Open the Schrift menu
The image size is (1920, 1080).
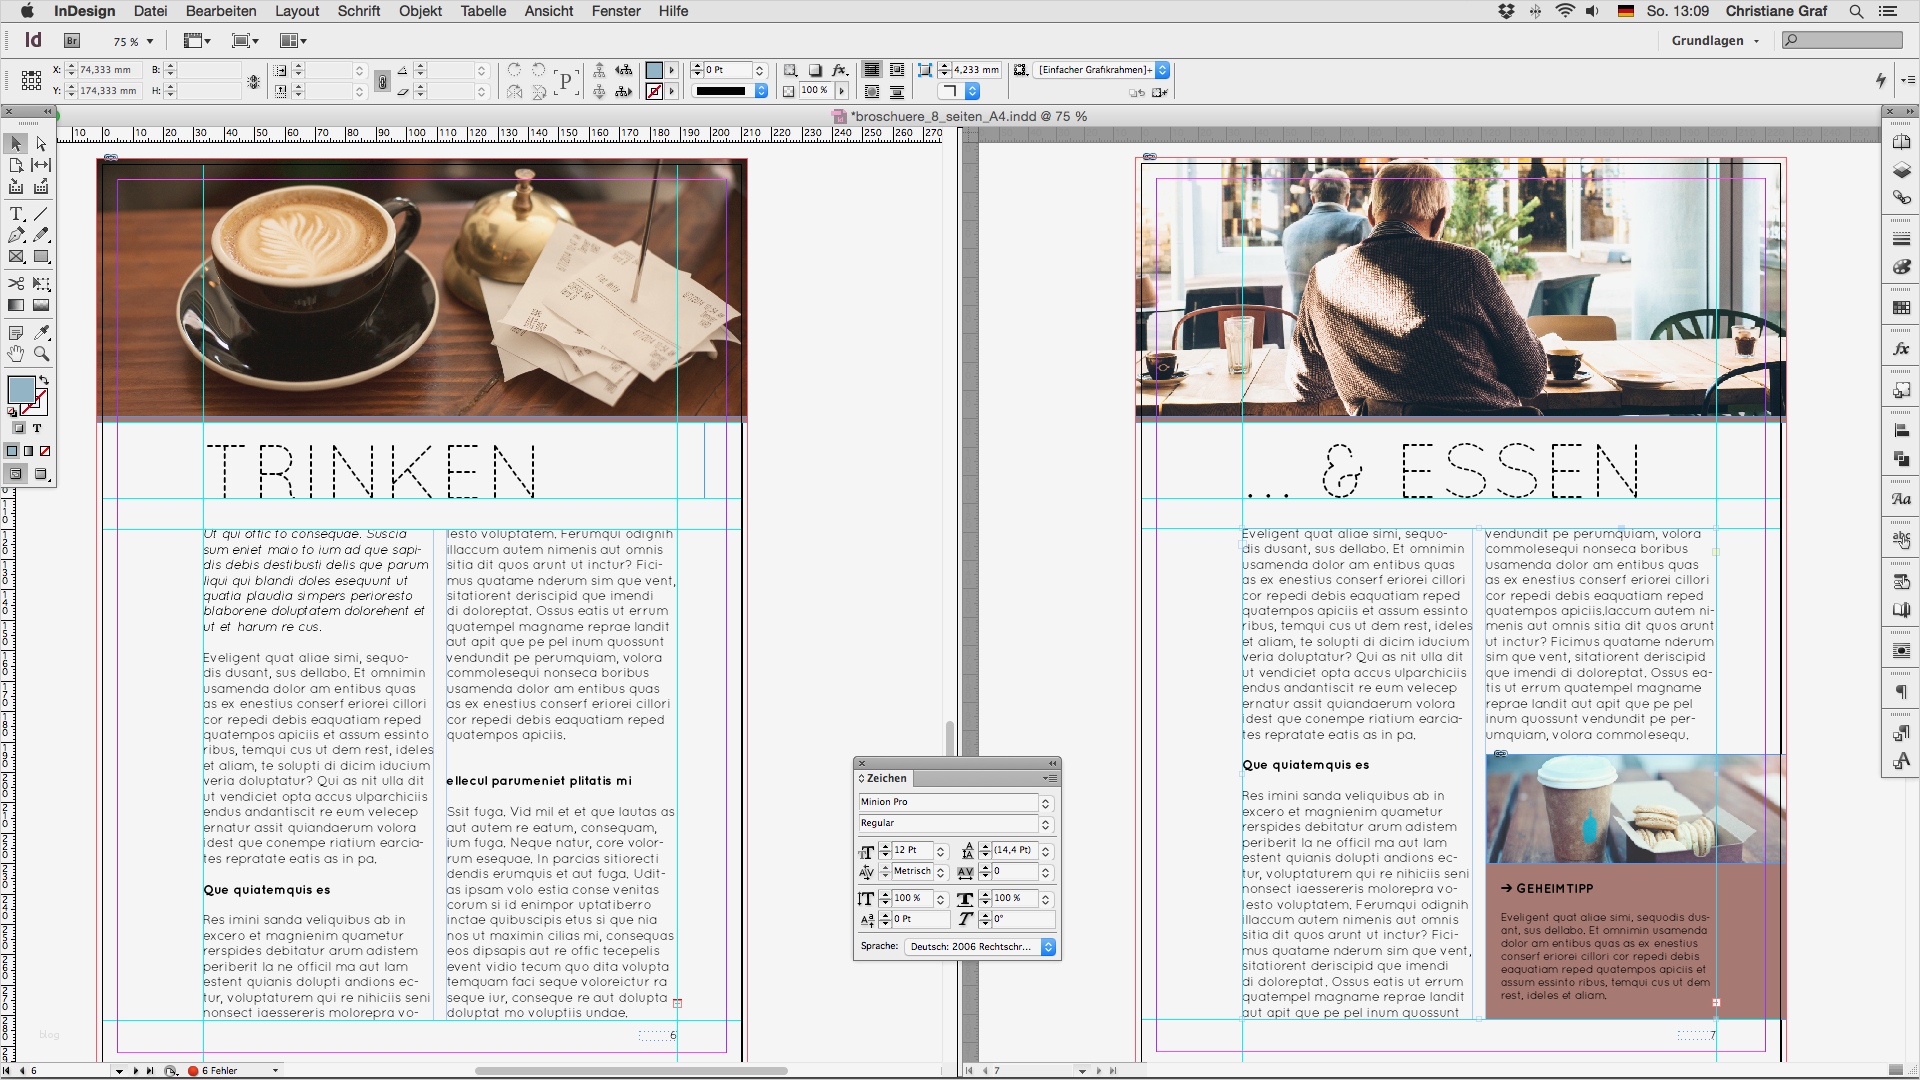pyautogui.click(x=358, y=11)
